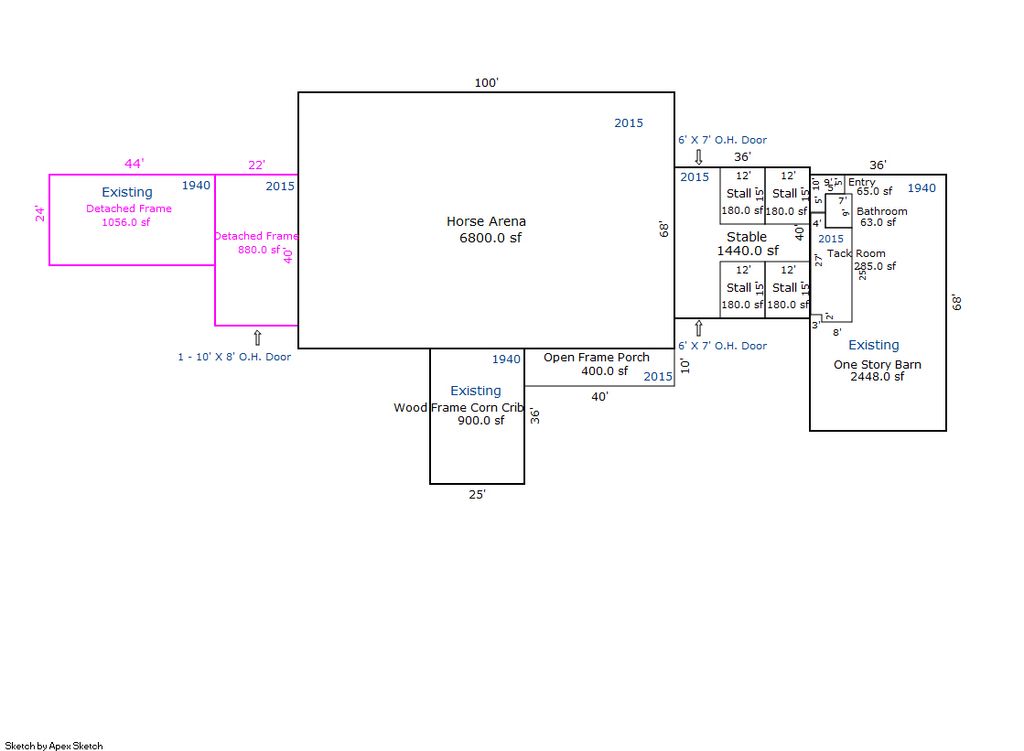The width and height of the screenshot is (1024, 751).
Task: Select the One Story Barn label
Action: click(877, 365)
